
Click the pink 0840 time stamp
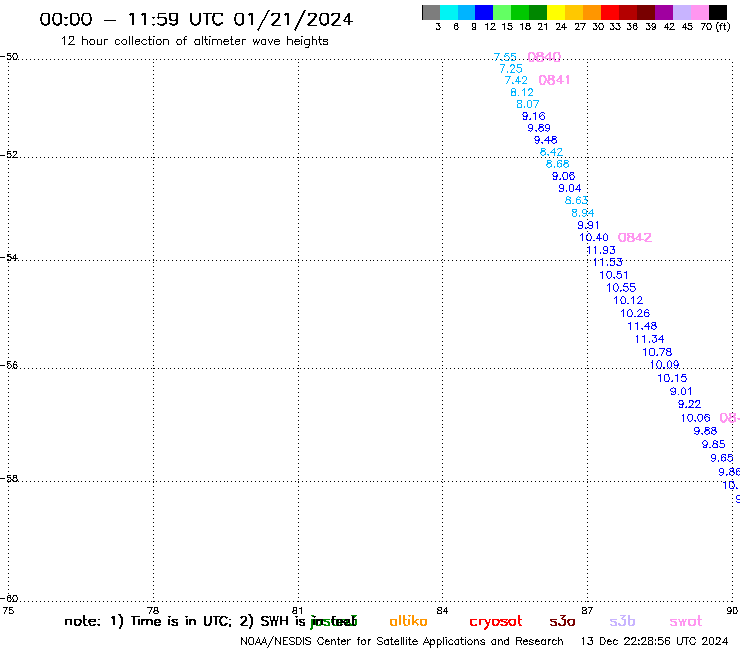pos(544,57)
